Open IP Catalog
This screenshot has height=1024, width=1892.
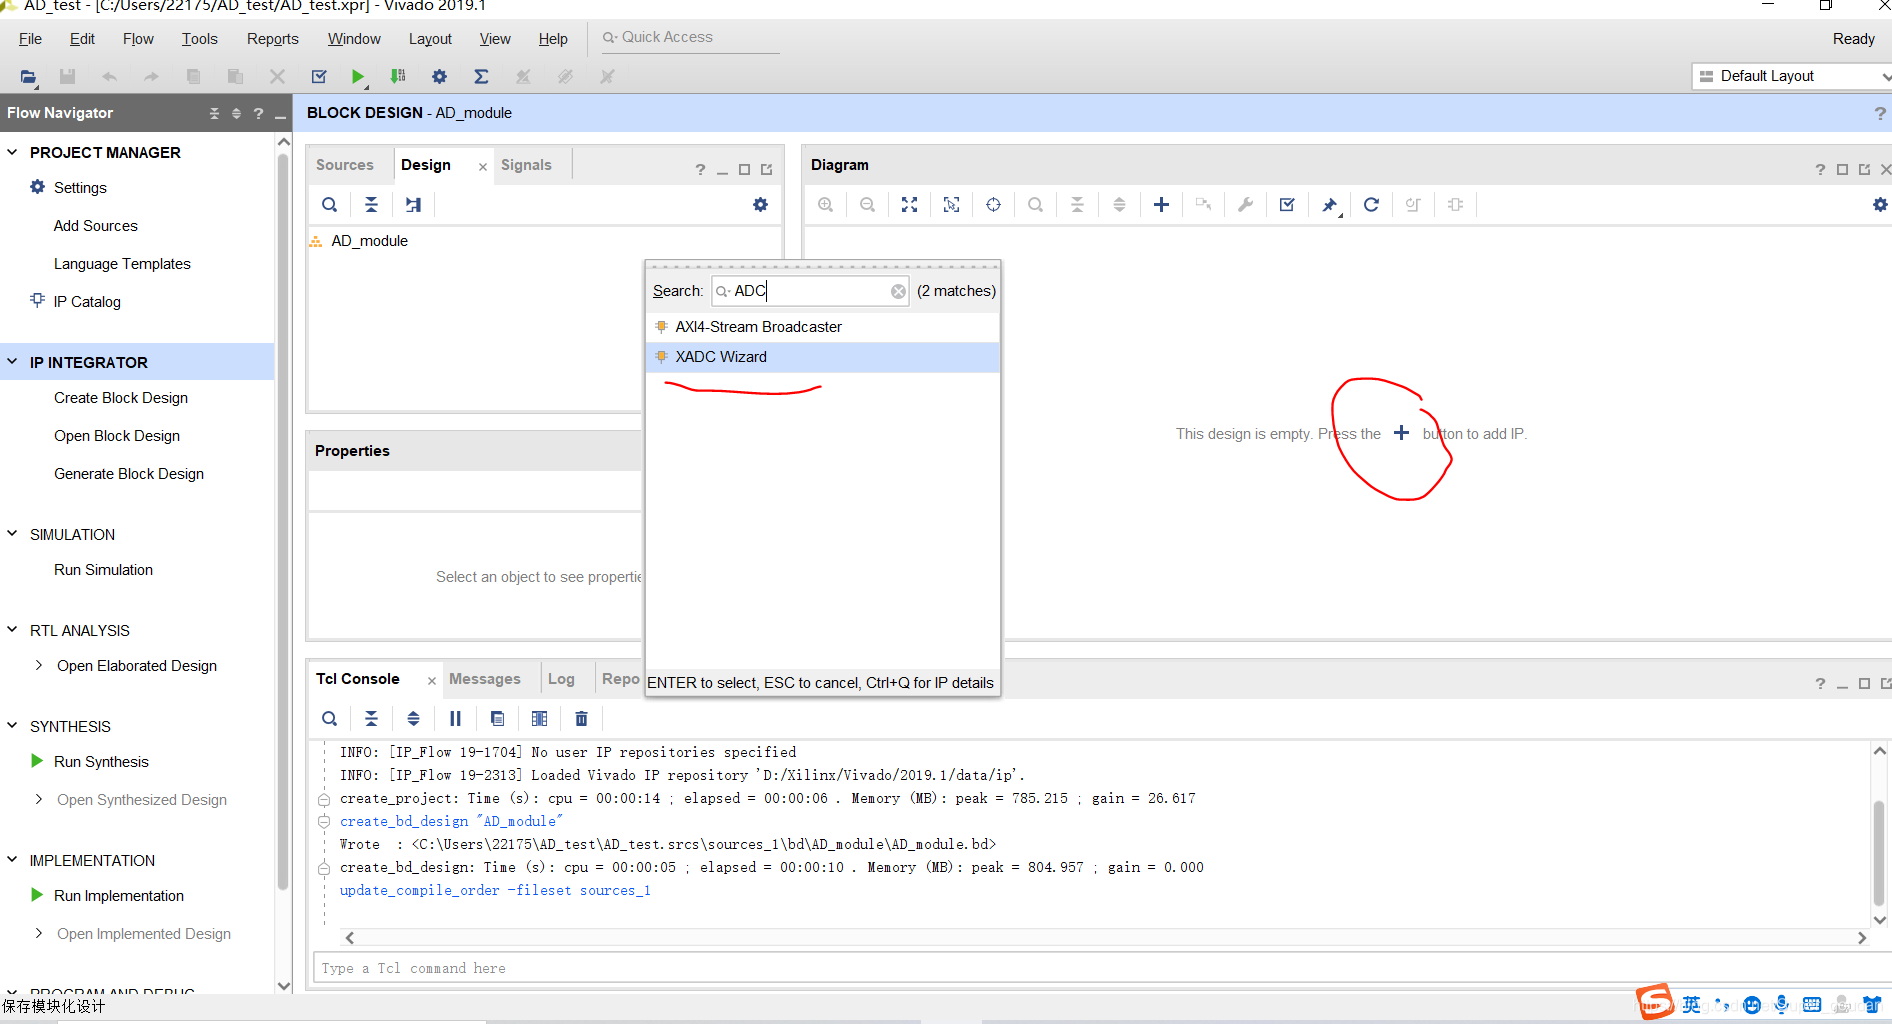pyautogui.click(x=87, y=302)
